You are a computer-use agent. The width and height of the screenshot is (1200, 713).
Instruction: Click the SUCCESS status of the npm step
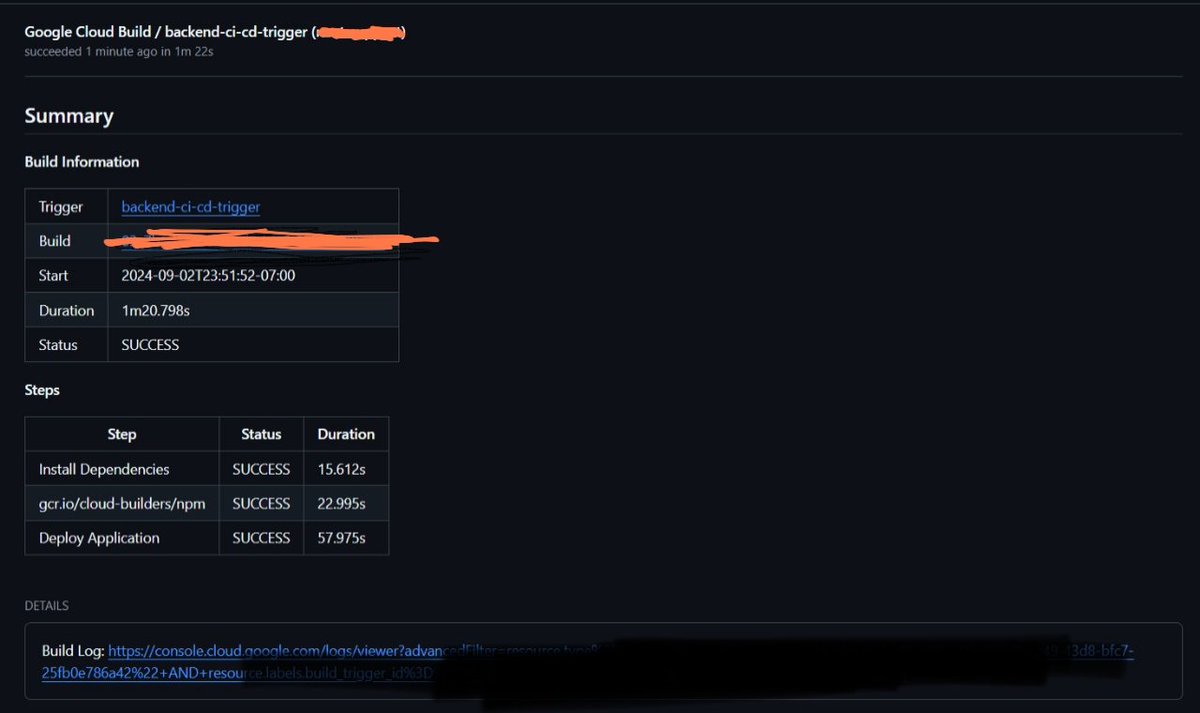[x=261, y=504]
